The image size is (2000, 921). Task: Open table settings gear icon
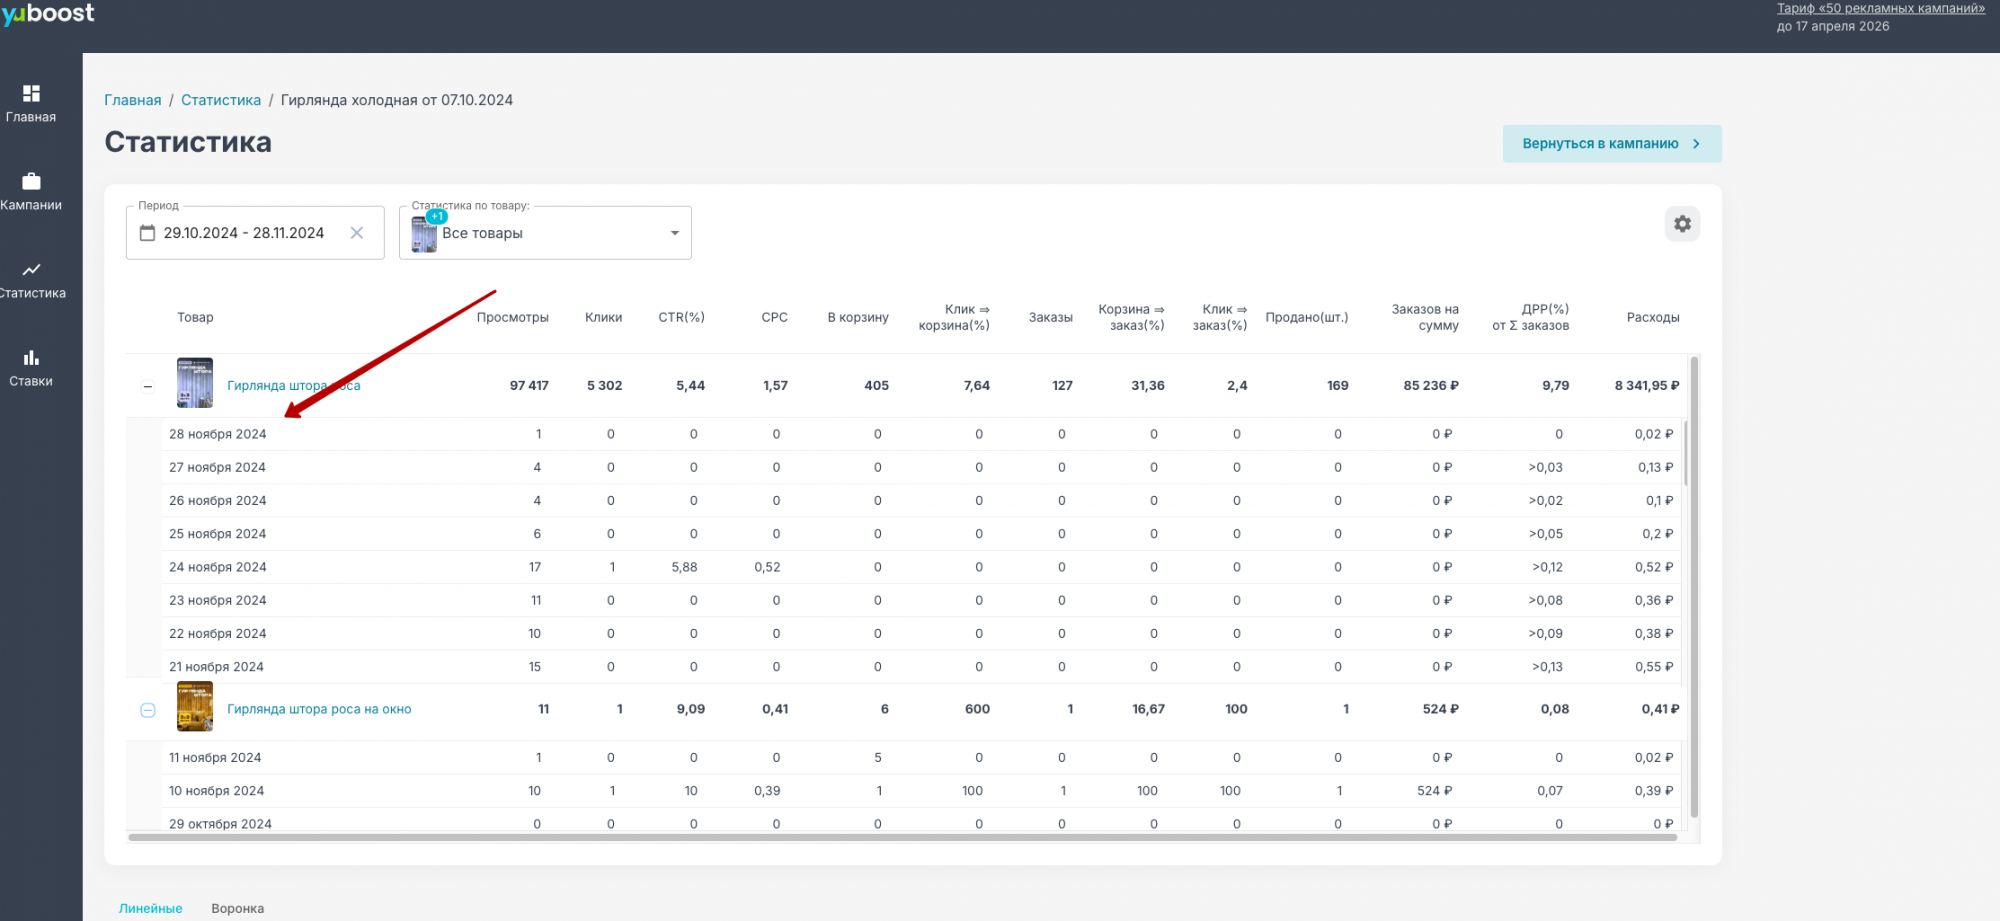tap(1682, 224)
